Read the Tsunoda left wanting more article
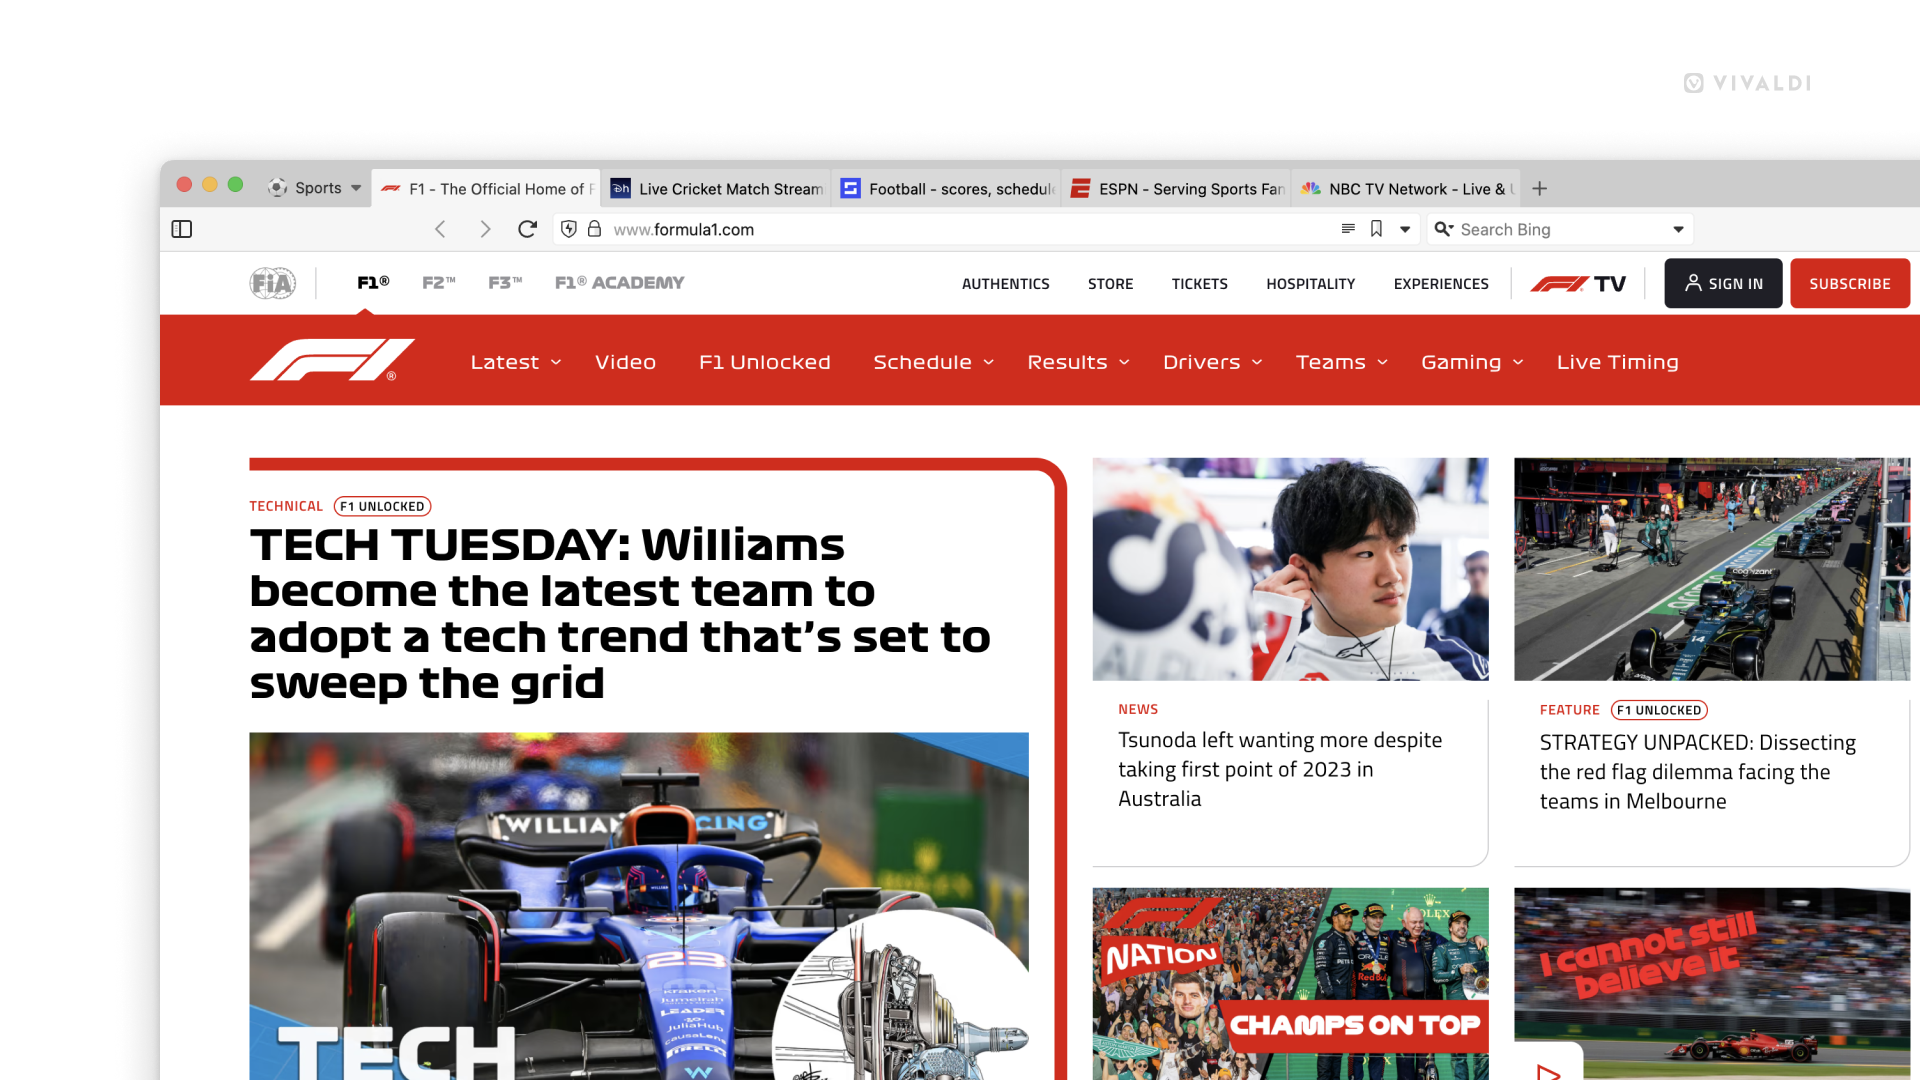 coord(1280,769)
